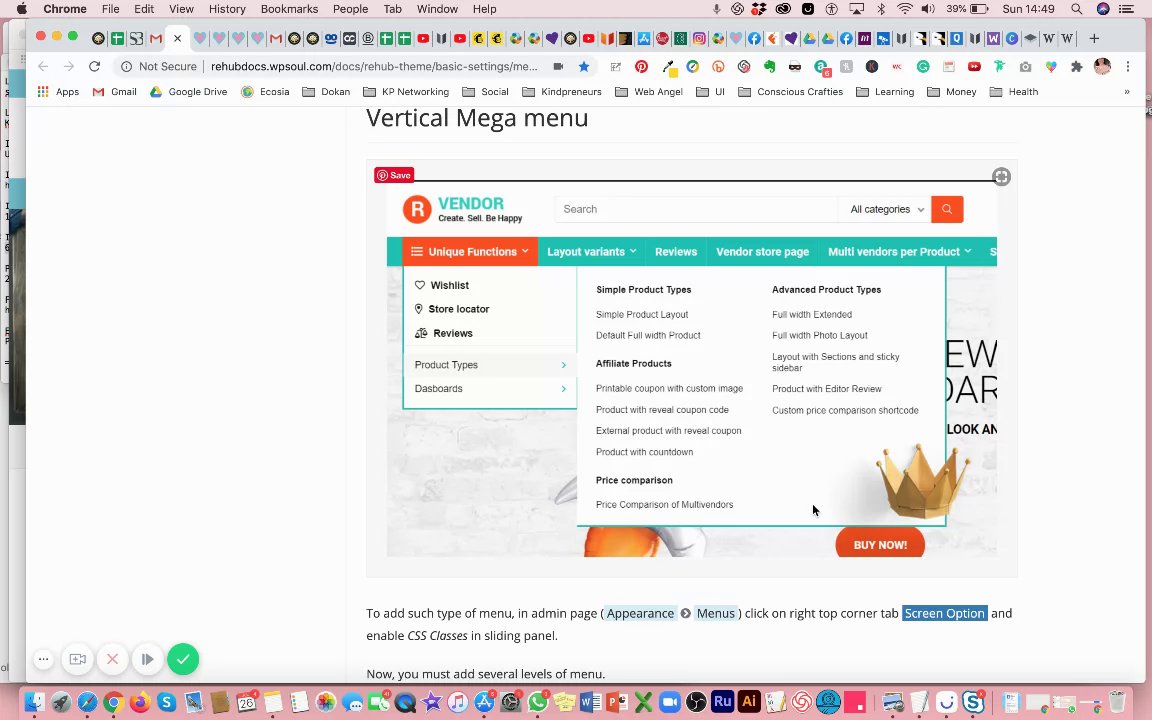1152x720 pixels.
Task: Click the orange search button in the Vendor header
Action: pyautogui.click(x=947, y=209)
